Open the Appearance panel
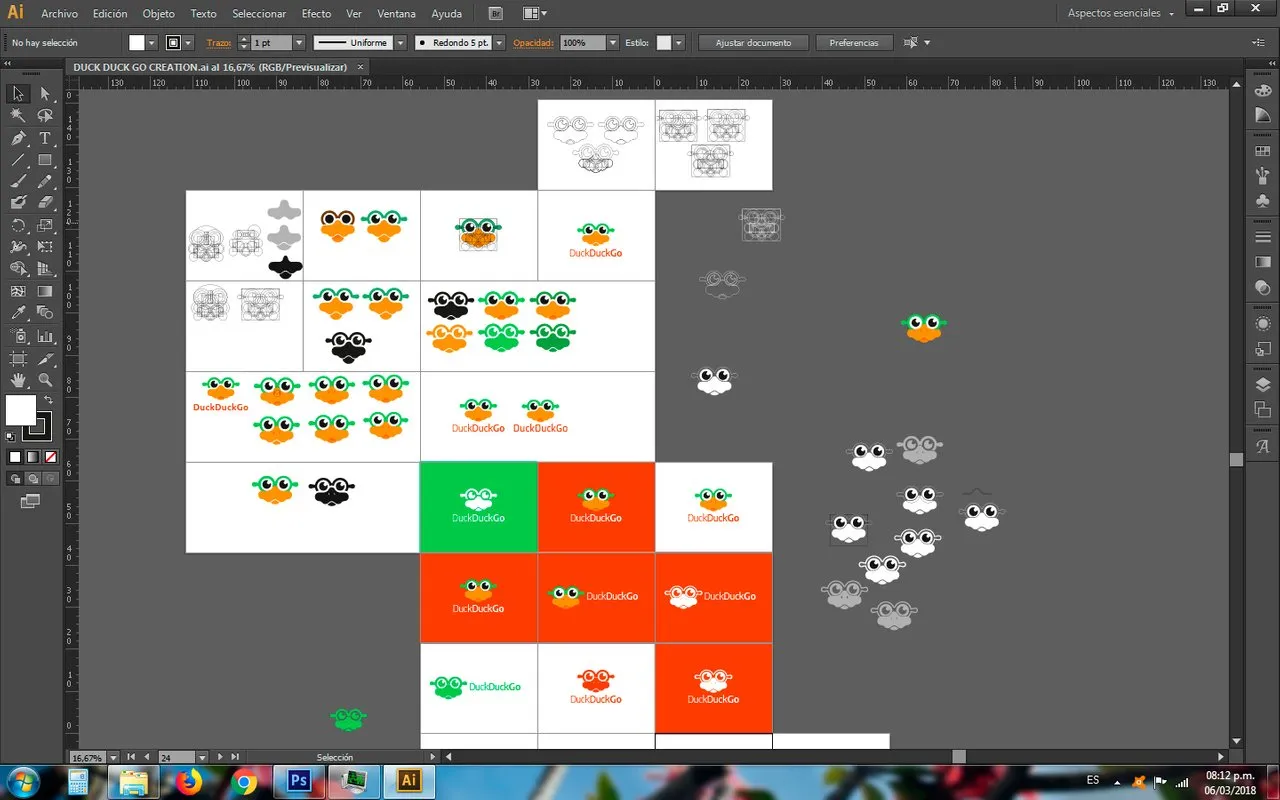Image resolution: width=1280 pixels, height=800 pixels. [1262, 324]
